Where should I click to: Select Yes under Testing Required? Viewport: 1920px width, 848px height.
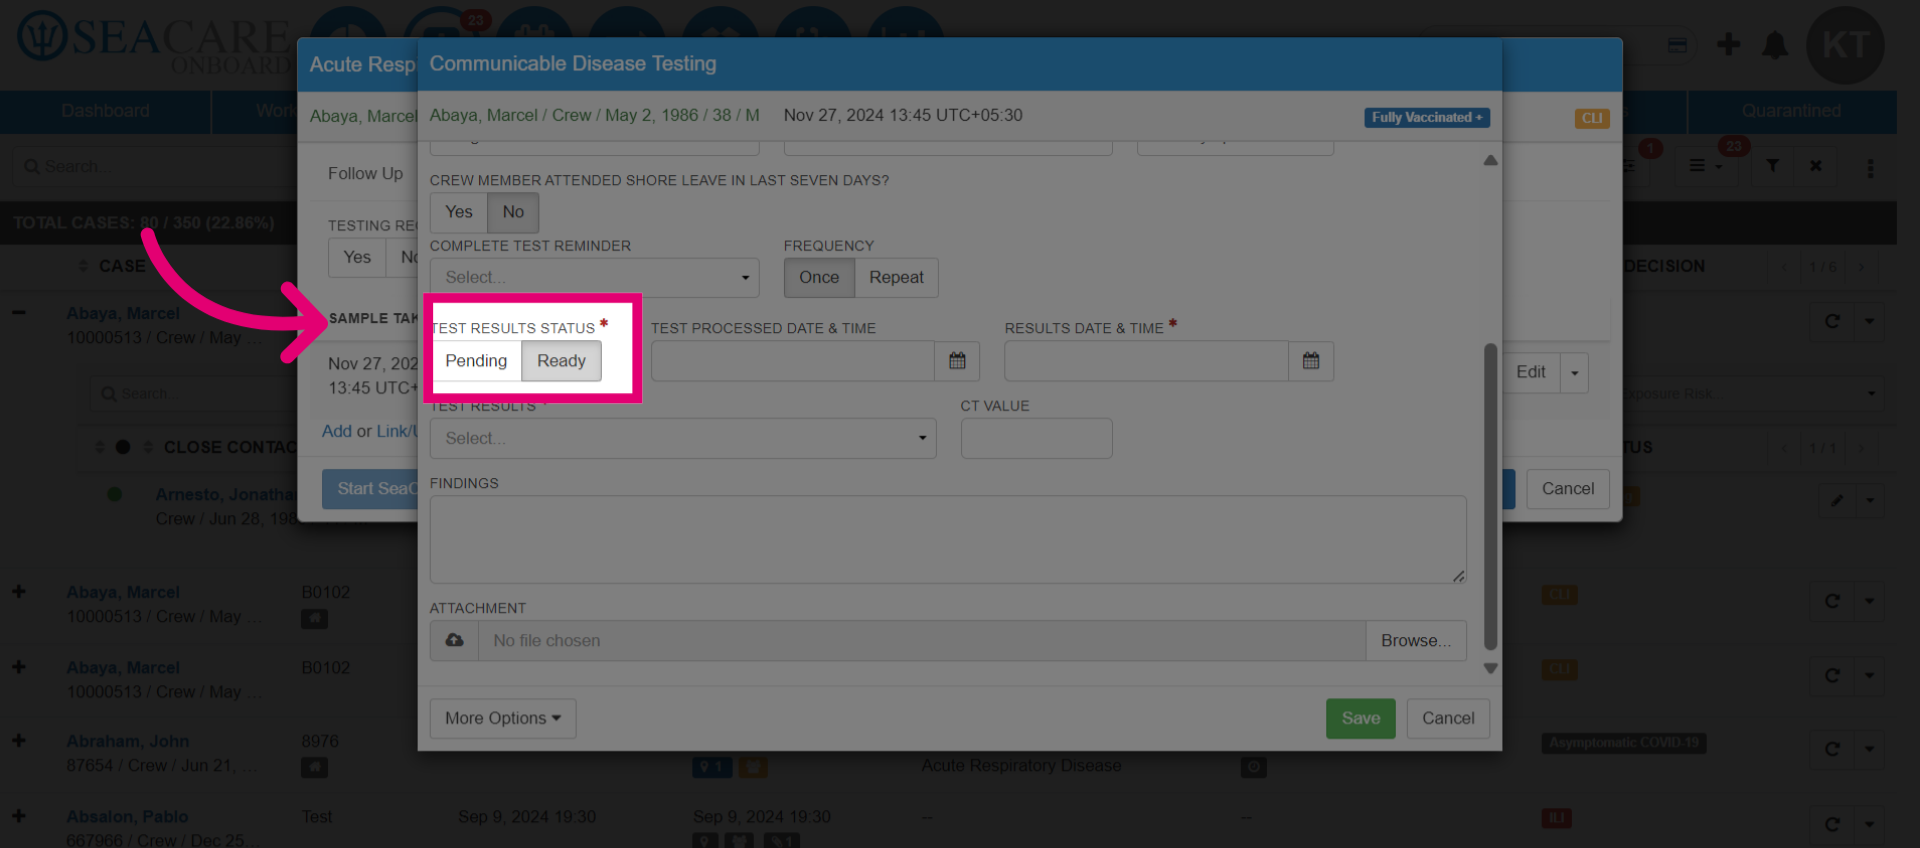pyautogui.click(x=357, y=257)
